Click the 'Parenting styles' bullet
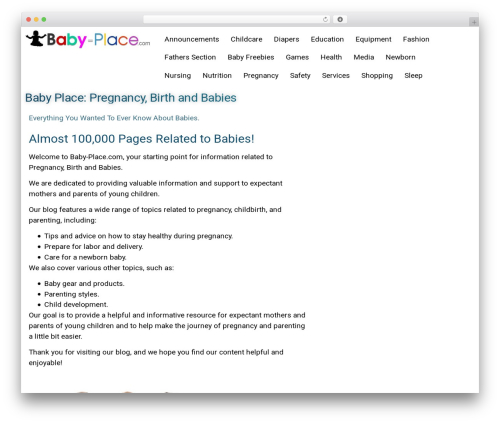 click(x=72, y=294)
